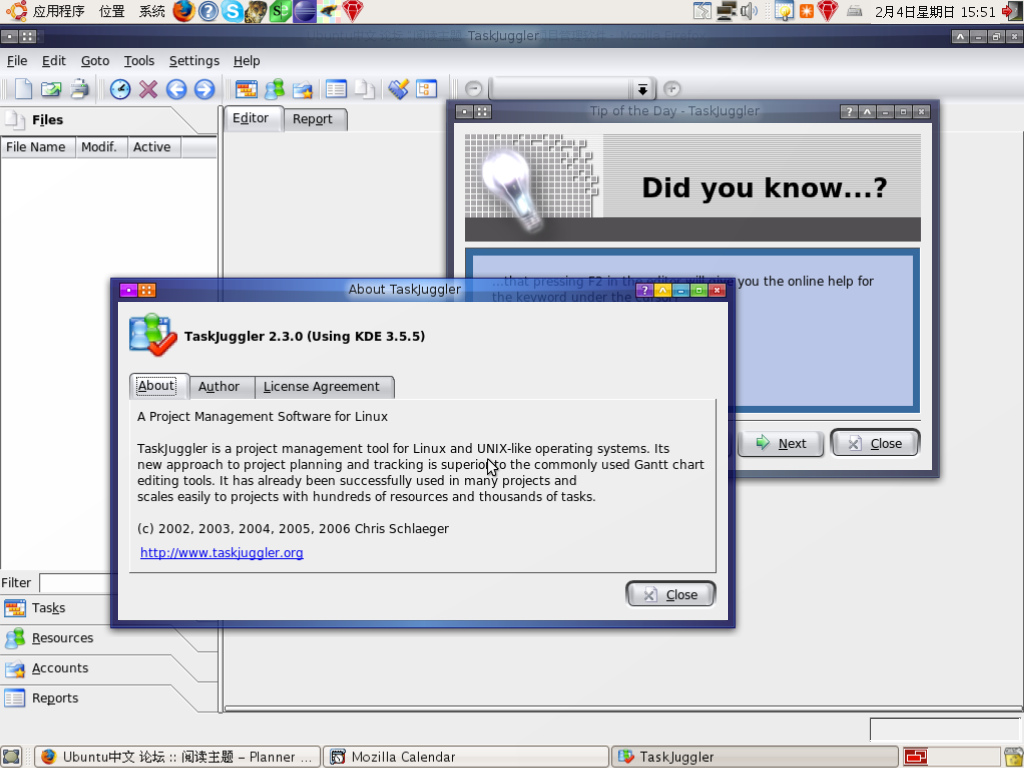This screenshot has height=768, width=1024.
Task: Open the Settings menu
Action: pos(194,61)
